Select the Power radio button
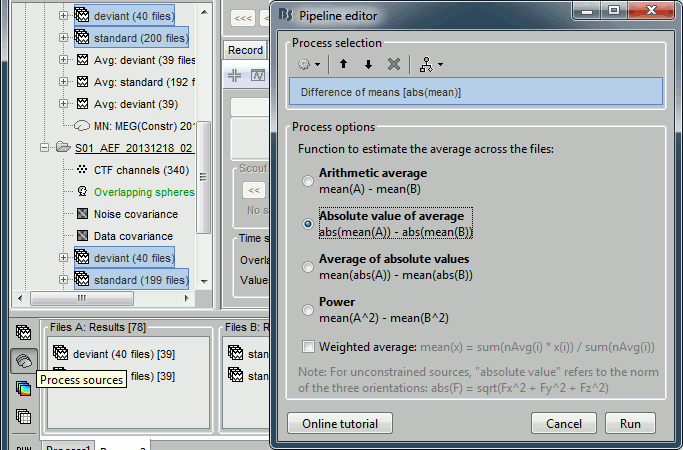The width and height of the screenshot is (683, 450). pyautogui.click(x=308, y=310)
